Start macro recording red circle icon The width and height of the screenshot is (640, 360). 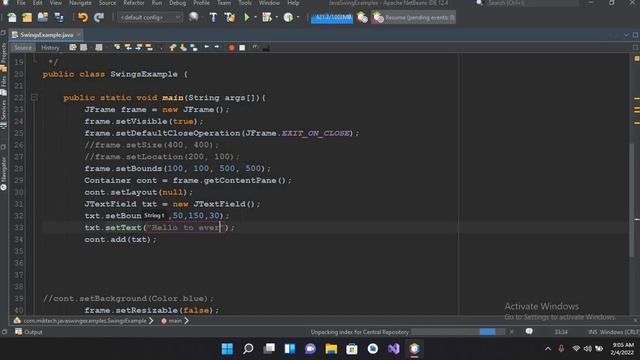(231, 48)
